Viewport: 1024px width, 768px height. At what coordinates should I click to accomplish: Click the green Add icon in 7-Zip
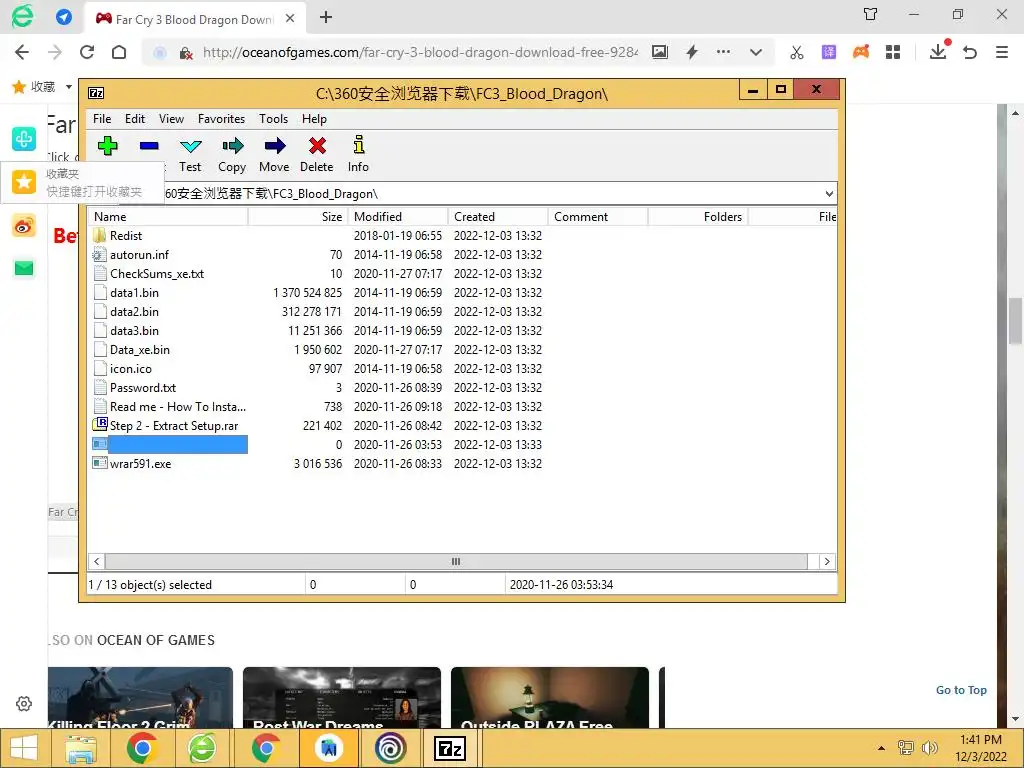coord(108,146)
